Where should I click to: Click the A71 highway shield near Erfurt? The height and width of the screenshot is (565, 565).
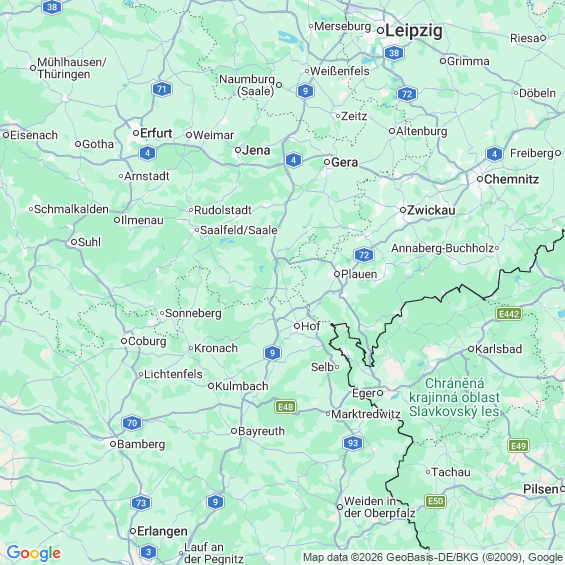[x=162, y=89]
